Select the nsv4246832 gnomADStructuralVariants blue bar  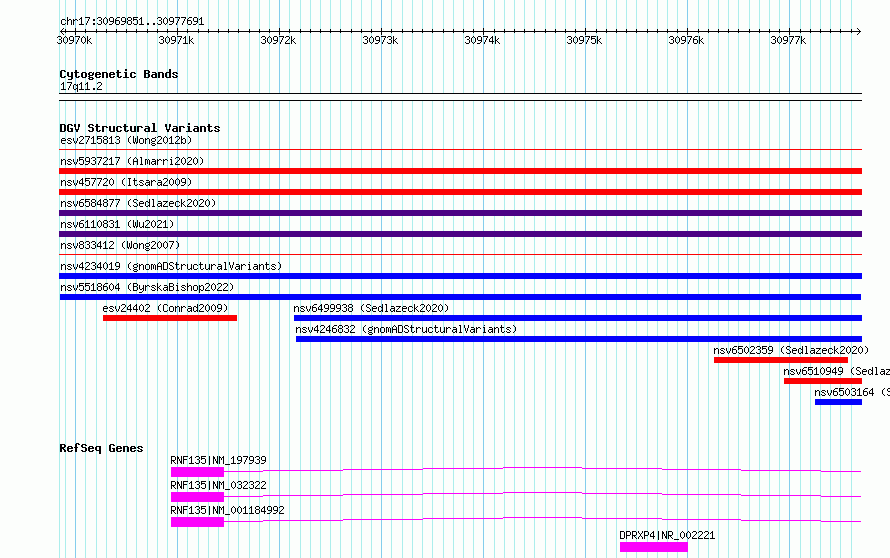tap(578, 339)
